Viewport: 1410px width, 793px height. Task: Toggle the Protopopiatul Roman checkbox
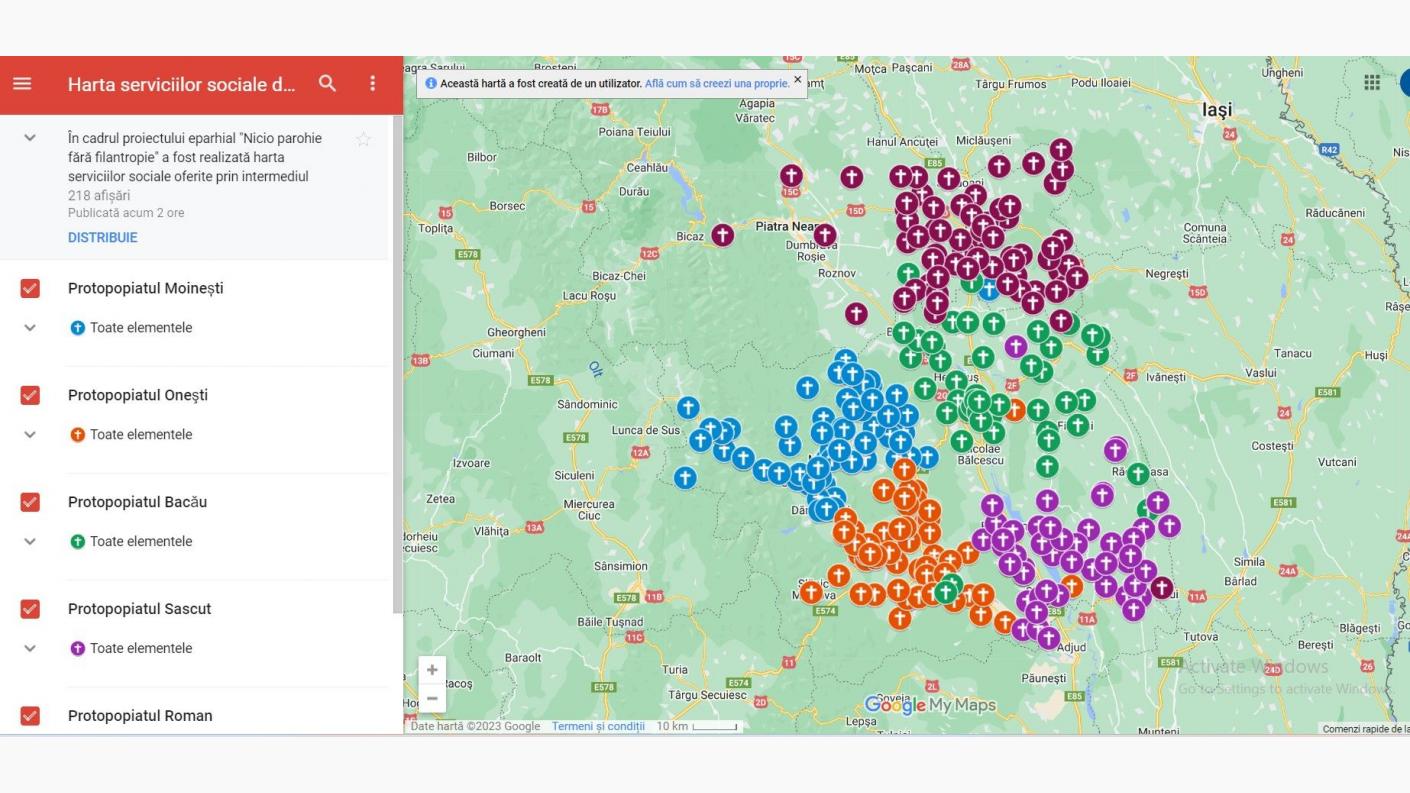pyautogui.click(x=29, y=715)
